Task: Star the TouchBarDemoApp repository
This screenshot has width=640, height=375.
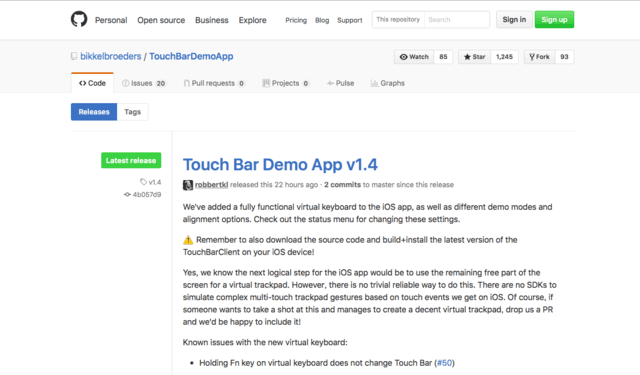Action: [474, 57]
